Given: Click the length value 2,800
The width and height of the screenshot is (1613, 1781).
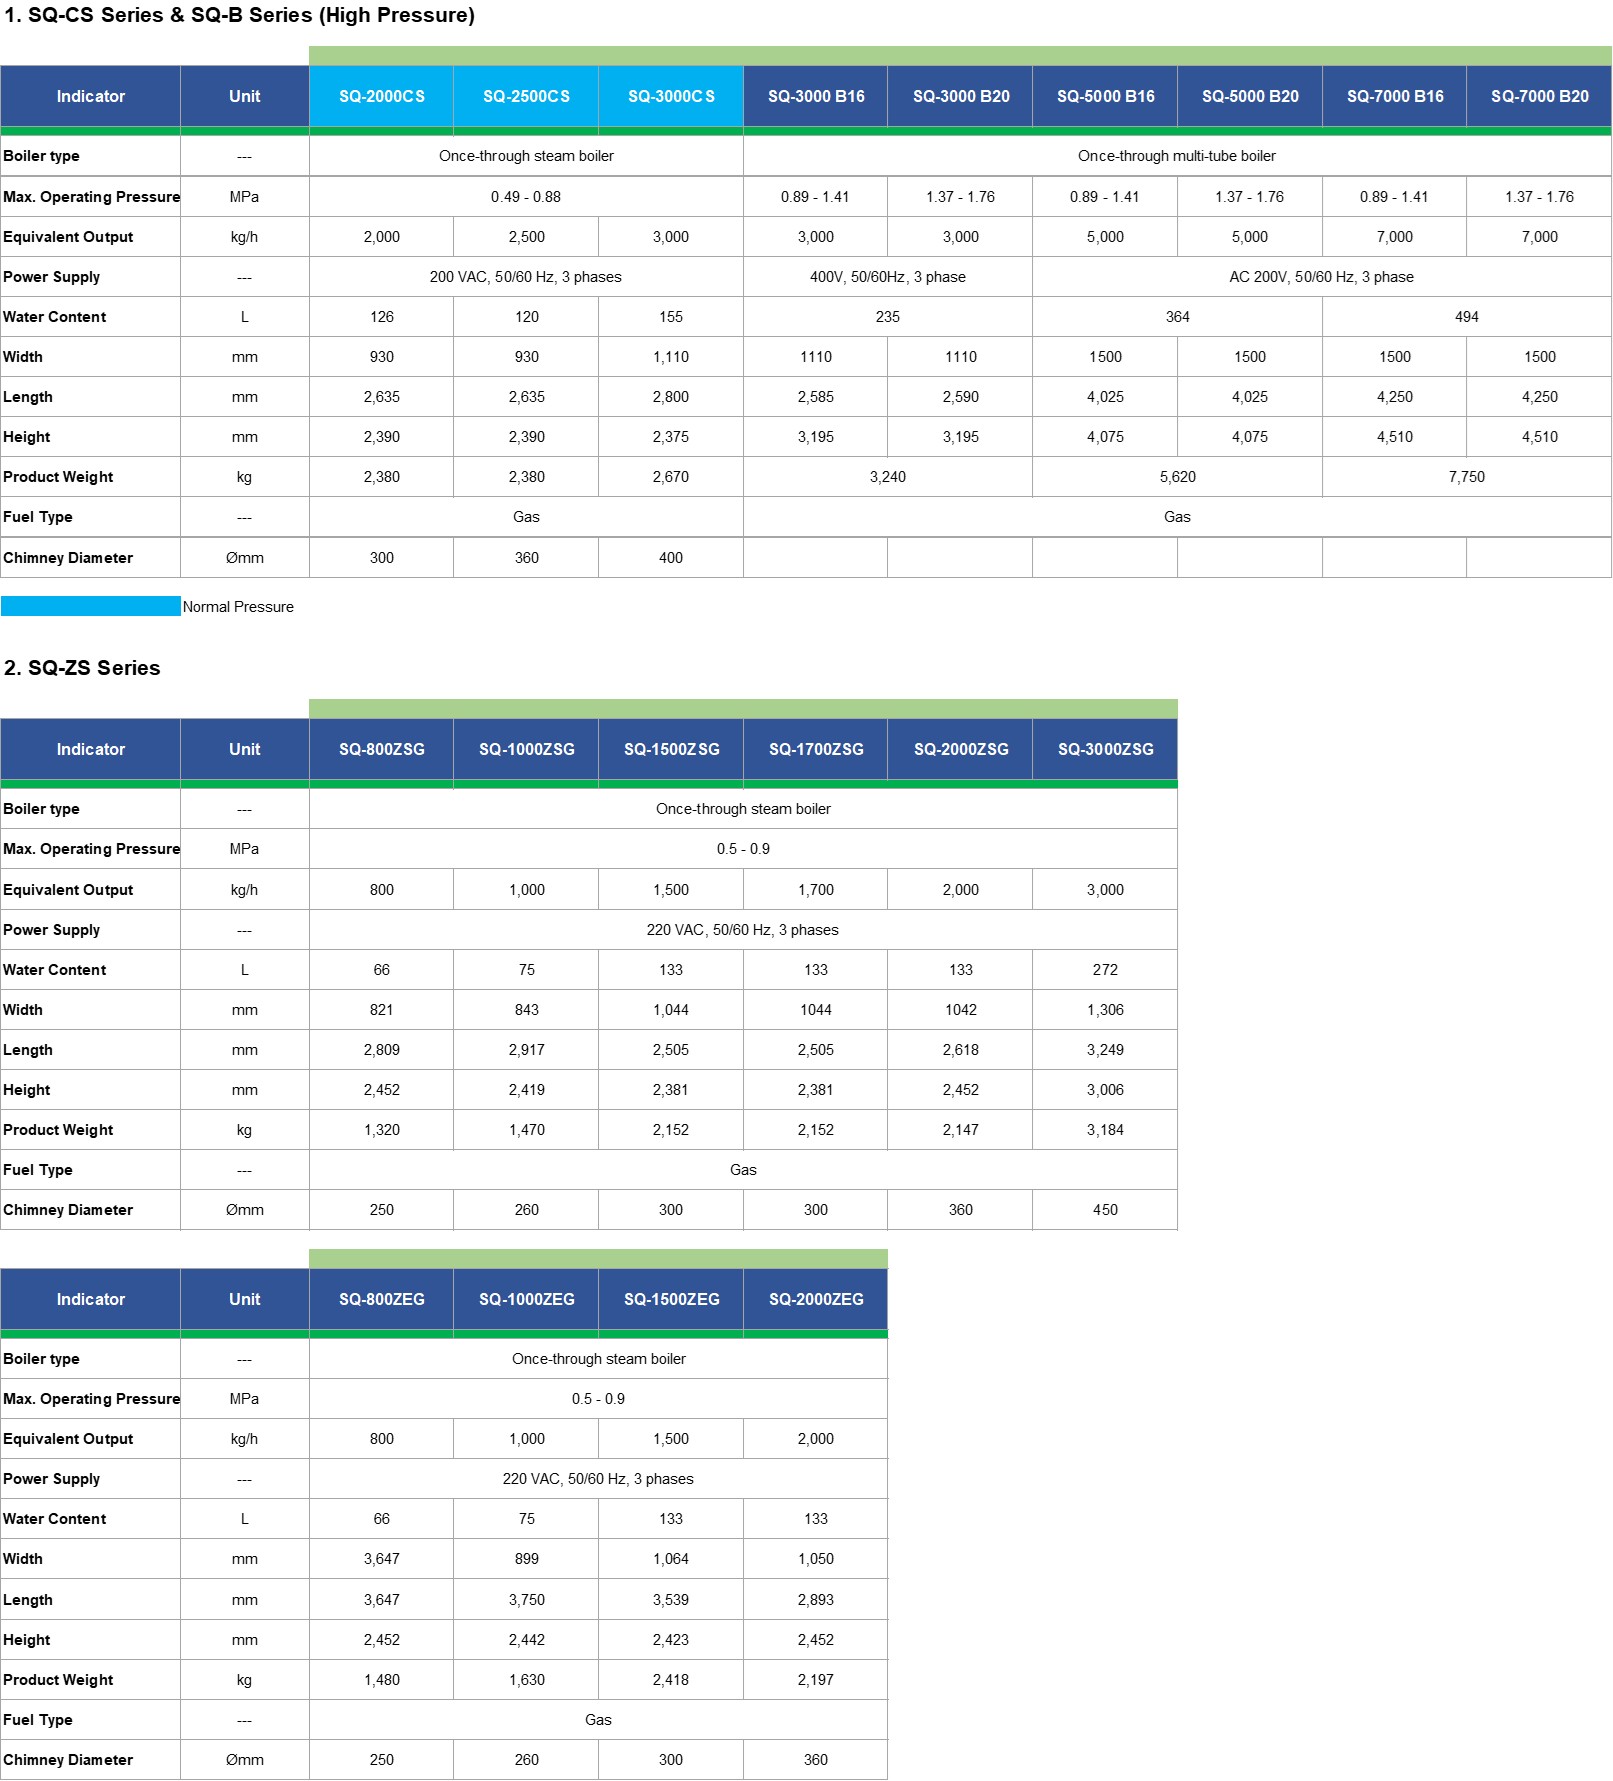Looking at the screenshot, I should coord(671,397).
